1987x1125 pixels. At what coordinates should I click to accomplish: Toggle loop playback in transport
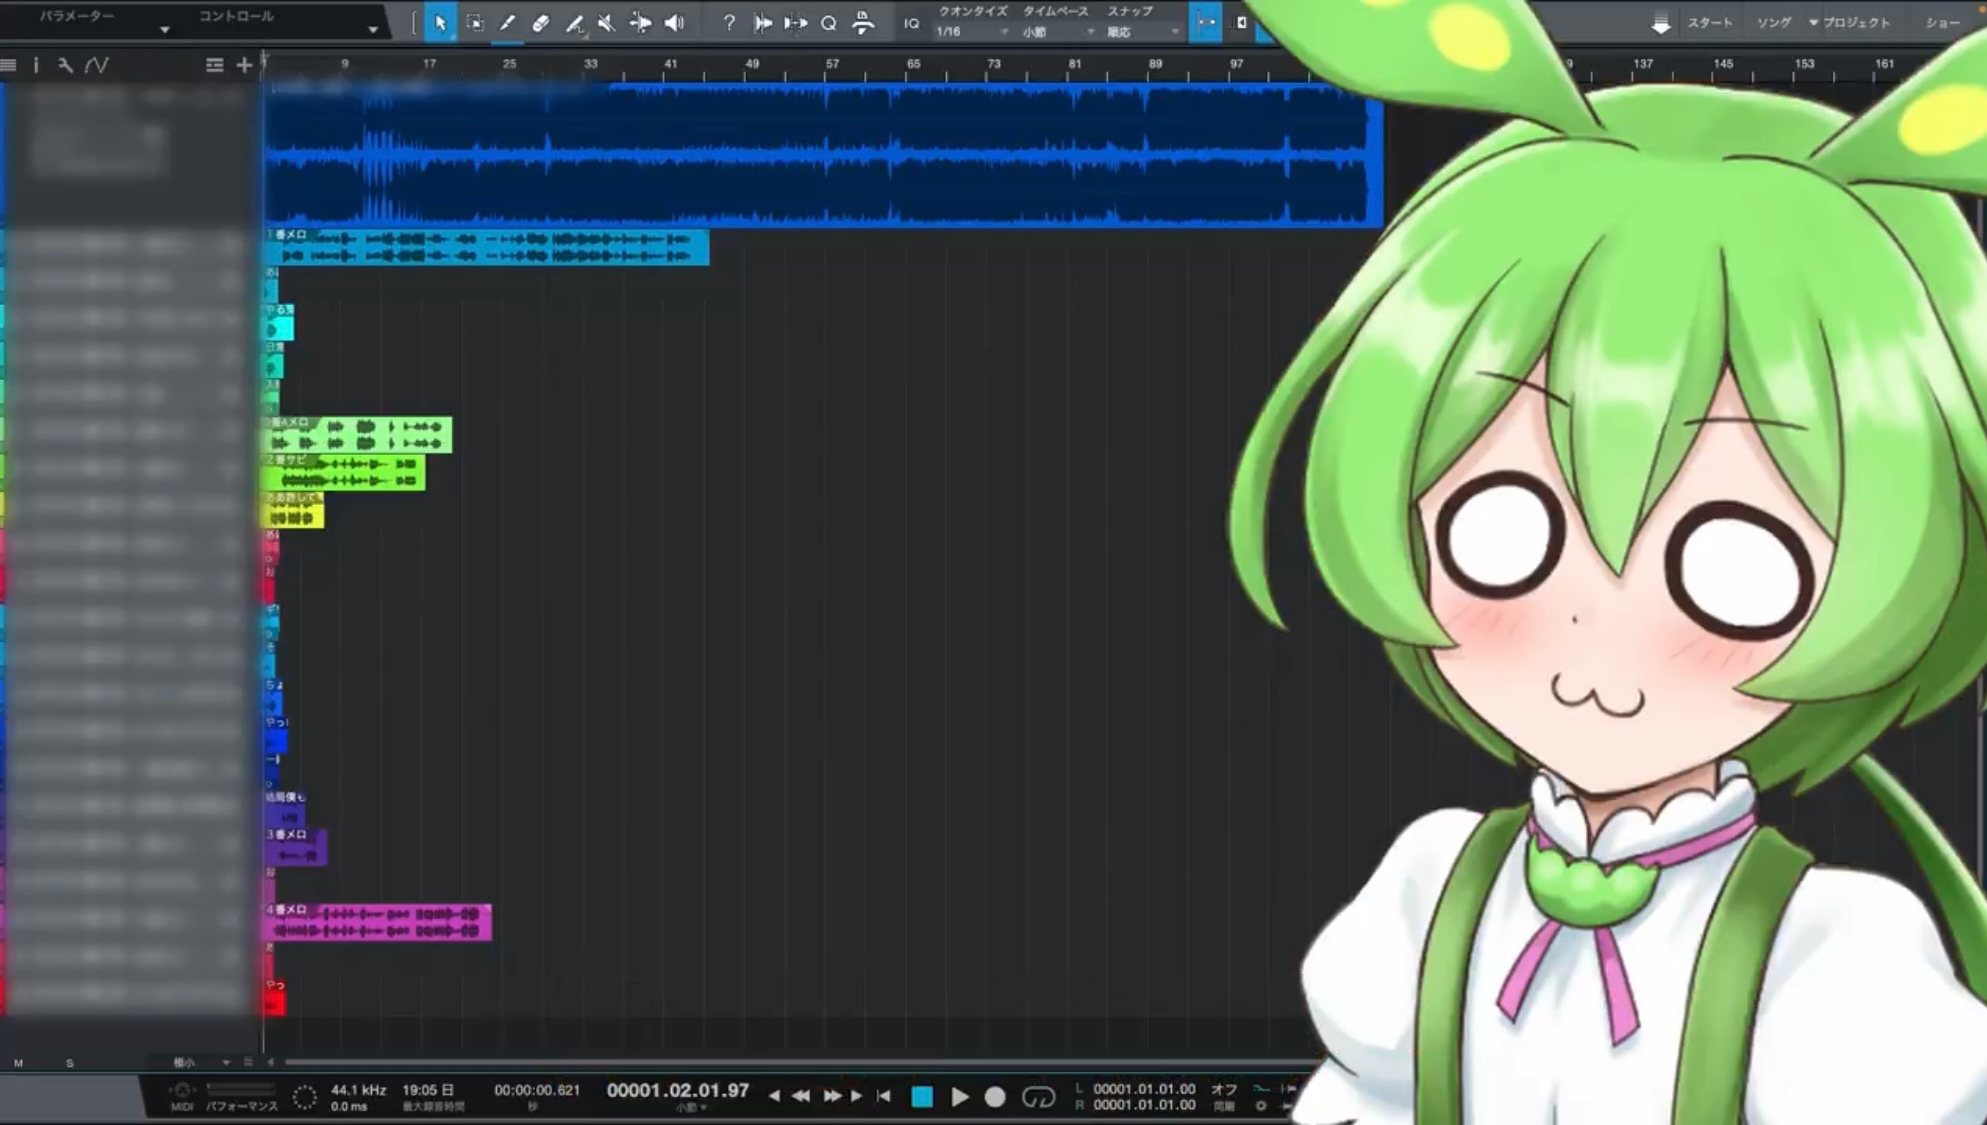(x=1038, y=1097)
